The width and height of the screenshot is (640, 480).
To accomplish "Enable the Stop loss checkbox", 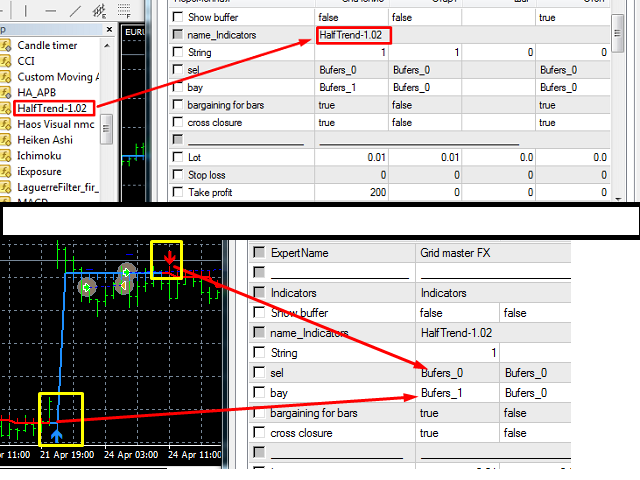I will click(178, 175).
